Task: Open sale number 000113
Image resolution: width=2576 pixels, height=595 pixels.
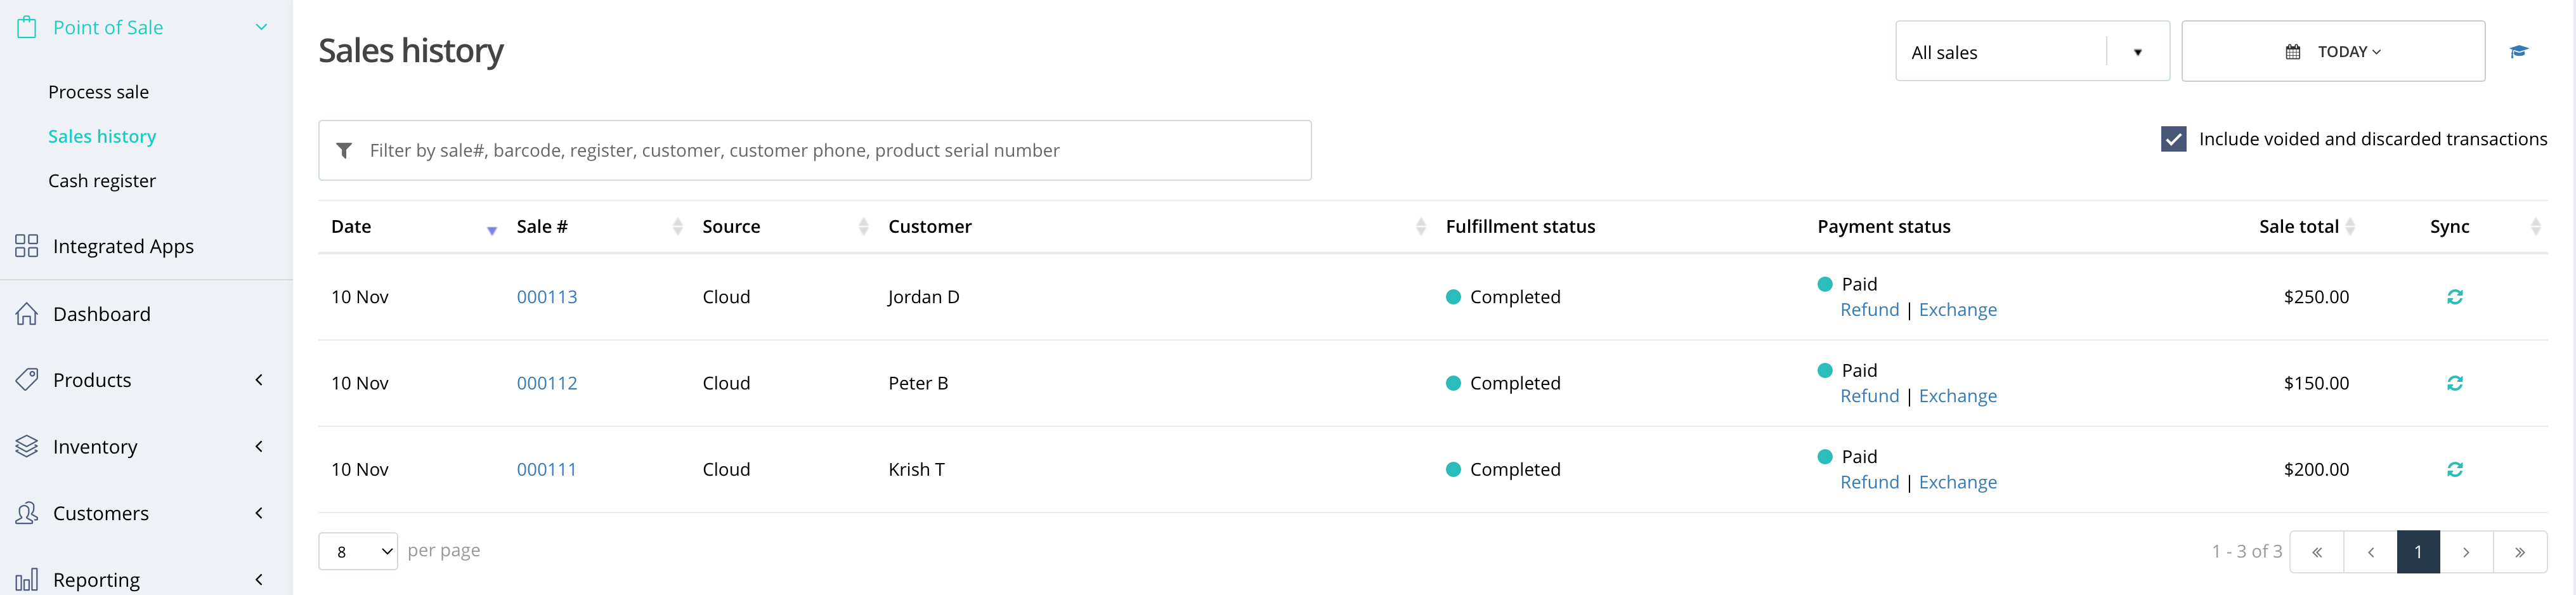Action: pos(547,297)
